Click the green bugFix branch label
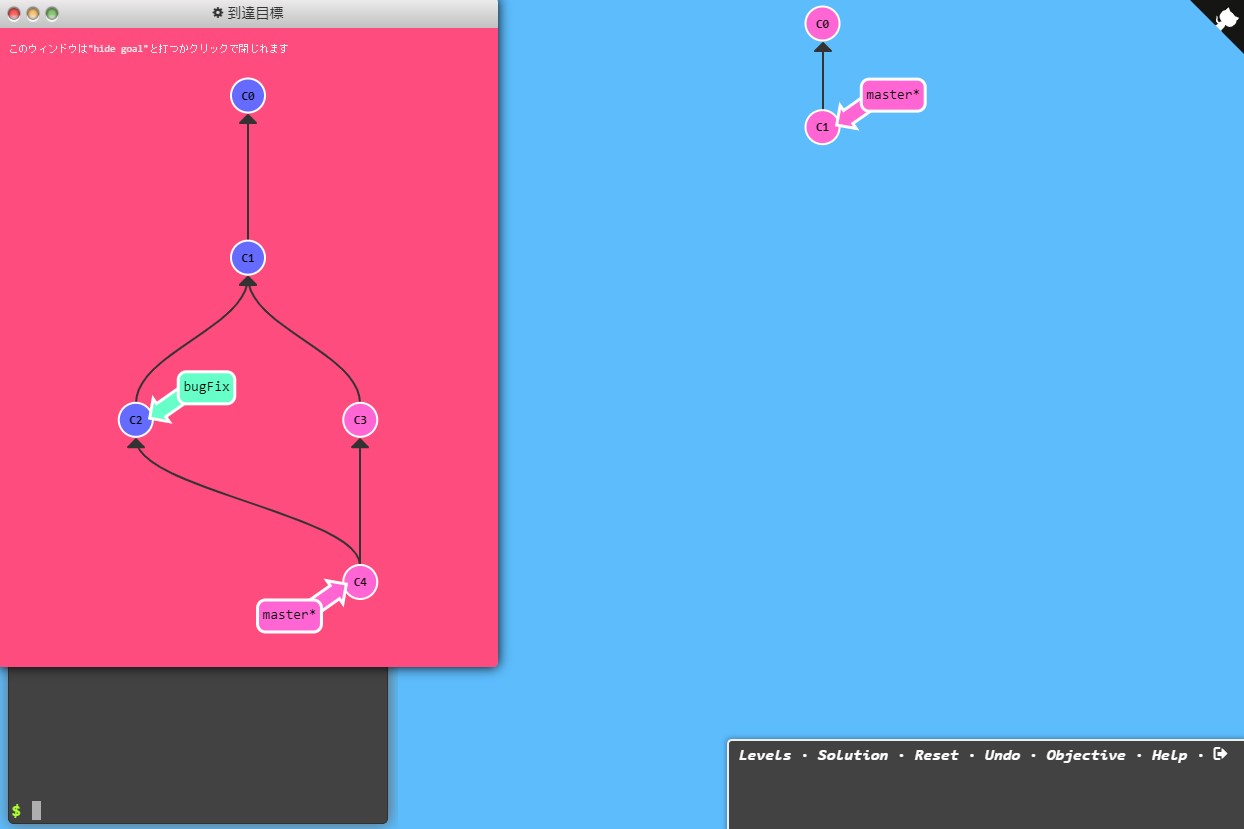 [x=207, y=388]
